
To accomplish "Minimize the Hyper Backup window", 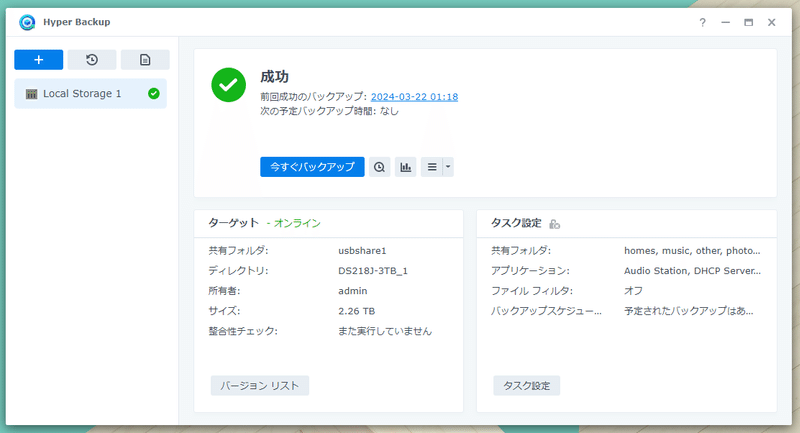I will tap(726, 22).
